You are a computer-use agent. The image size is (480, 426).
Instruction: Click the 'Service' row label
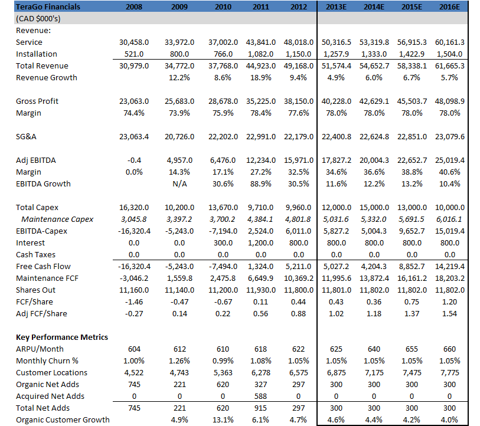click(29, 42)
